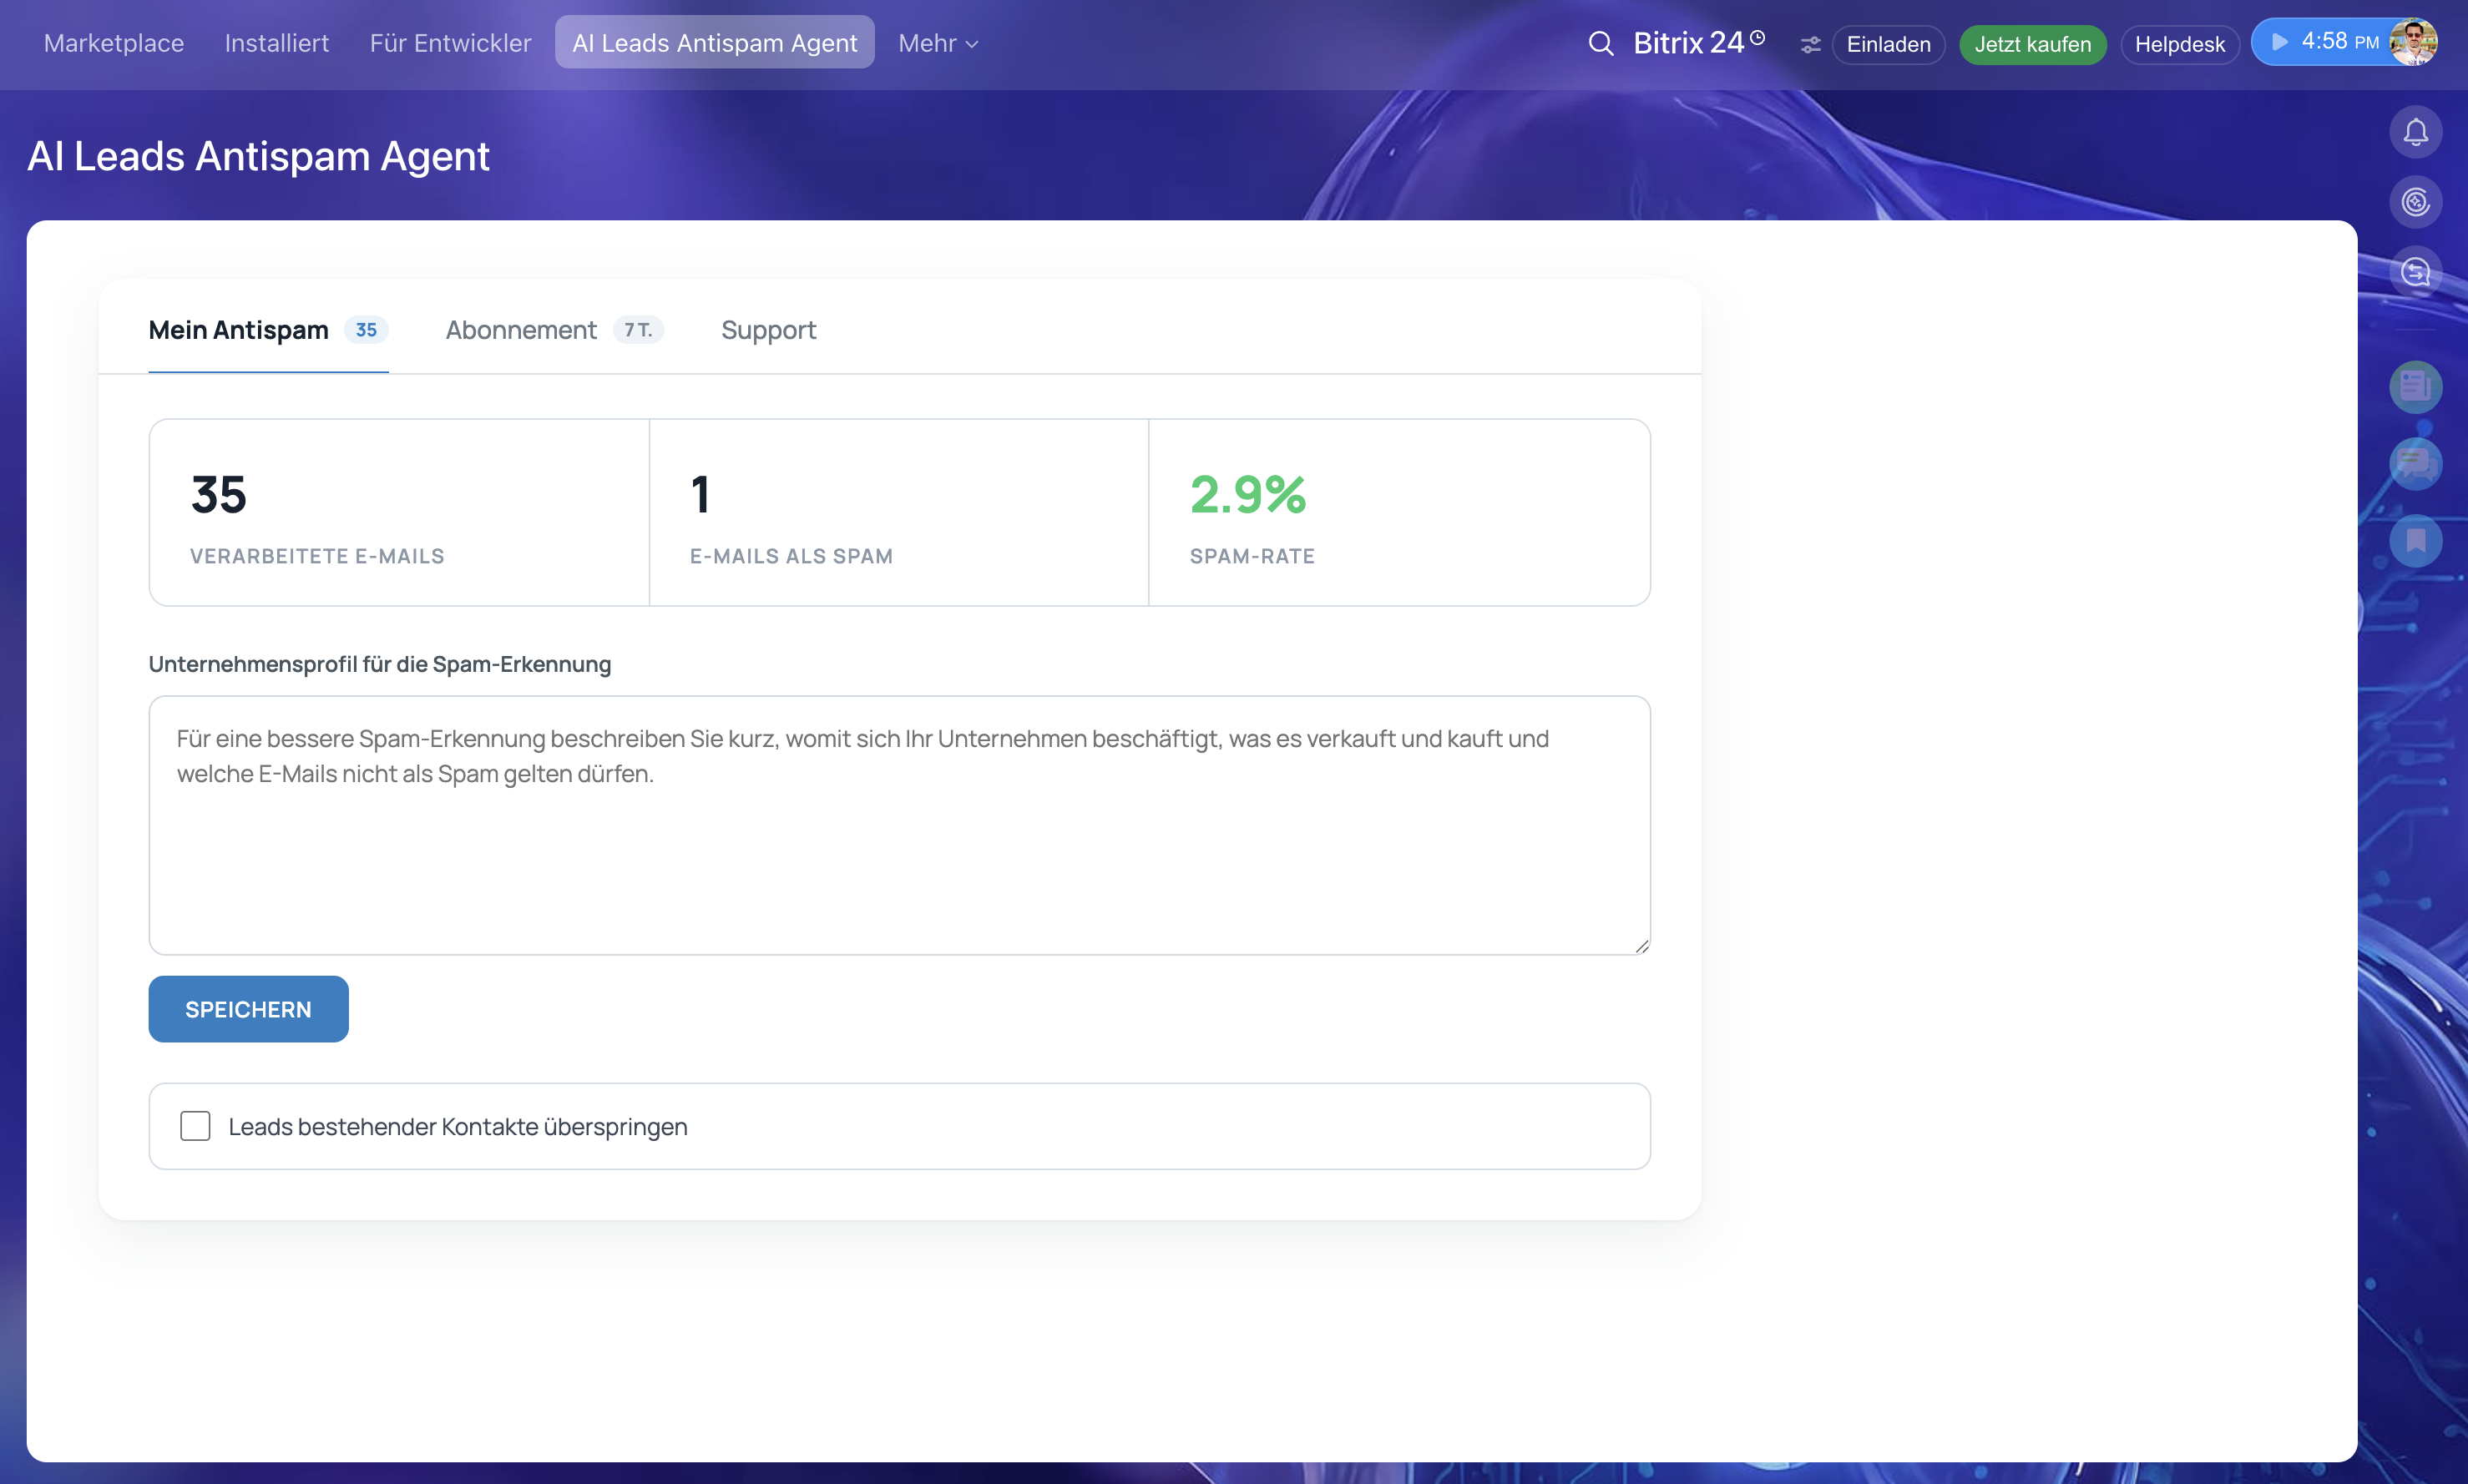Viewport: 2468px width, 1484px height.
Task: Click the textarea resize handle corner
Action: pyautogui.click(x=1642, y=946)
